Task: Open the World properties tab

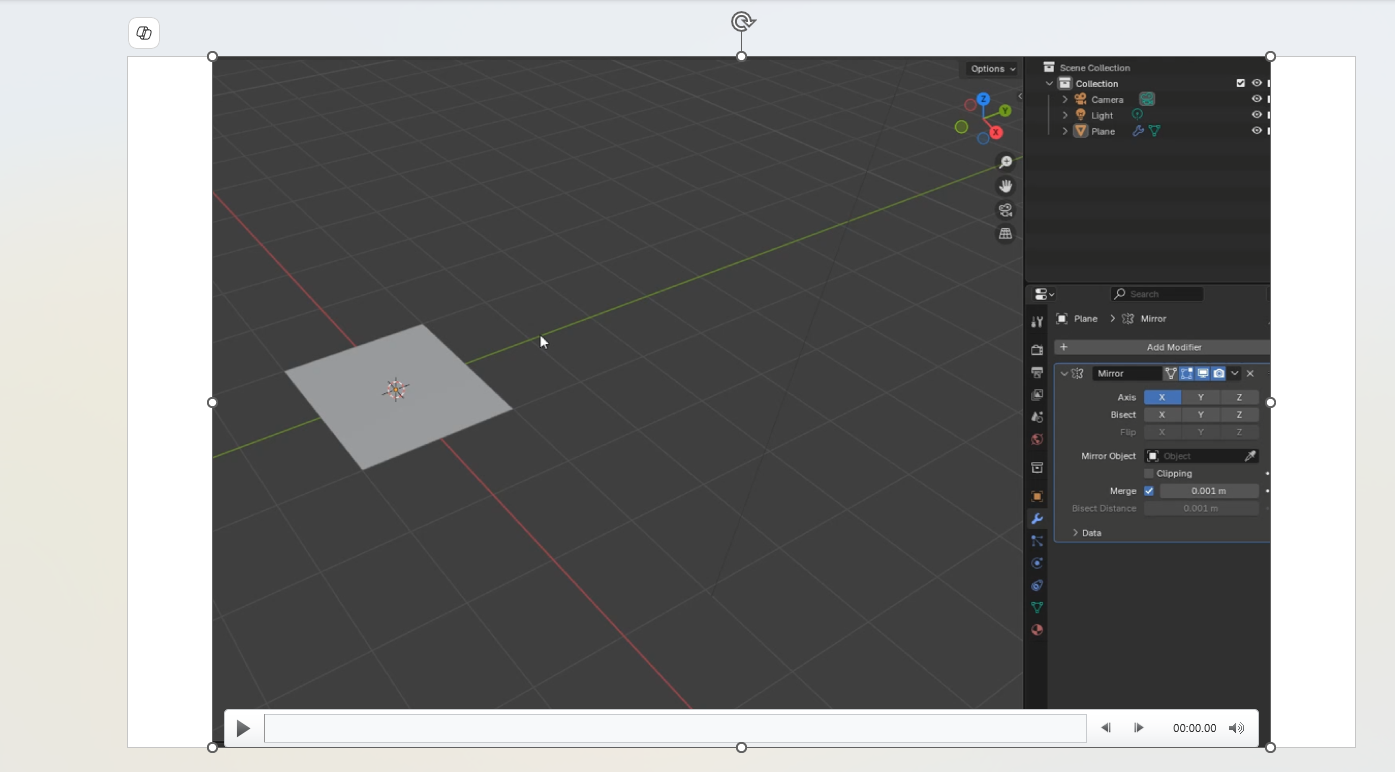Action: pyautogui.click(x=1037, y=440)
